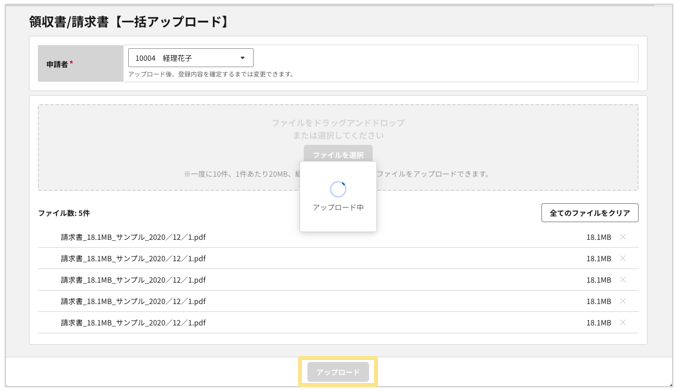
Task: Click the hint text アップロード後、登録内容を確定するまでは変更できます
Action: [x=211, y=74]
